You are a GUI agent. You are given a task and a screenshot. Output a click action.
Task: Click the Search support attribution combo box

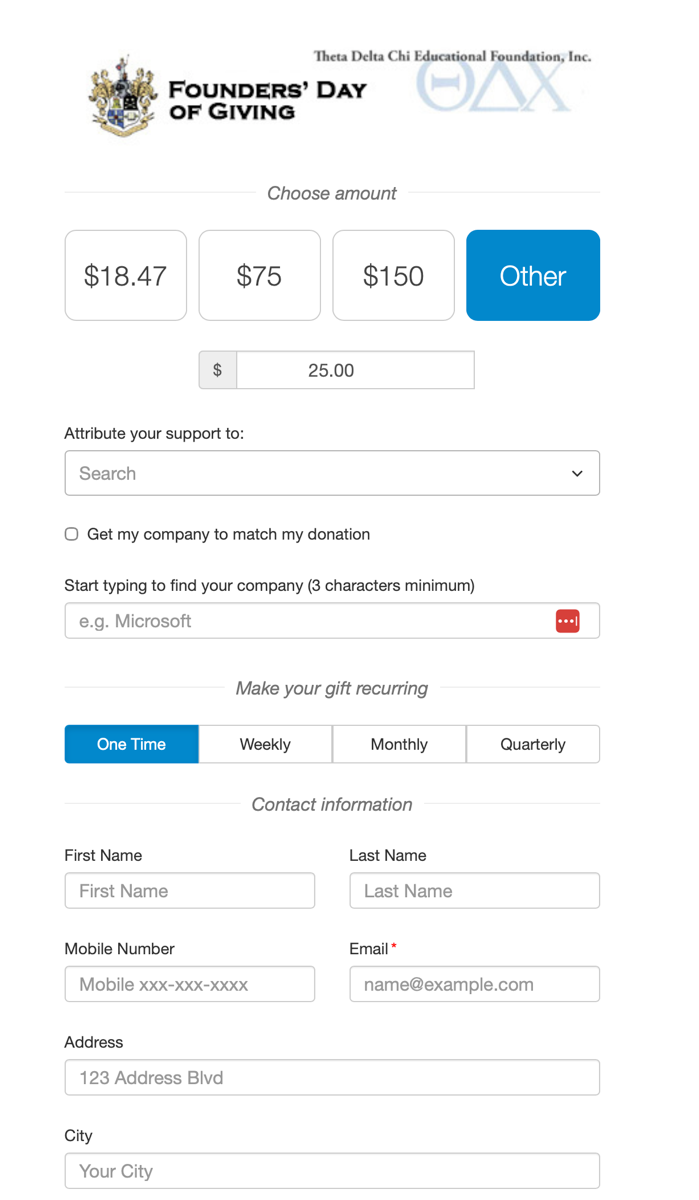click(332, 473)
